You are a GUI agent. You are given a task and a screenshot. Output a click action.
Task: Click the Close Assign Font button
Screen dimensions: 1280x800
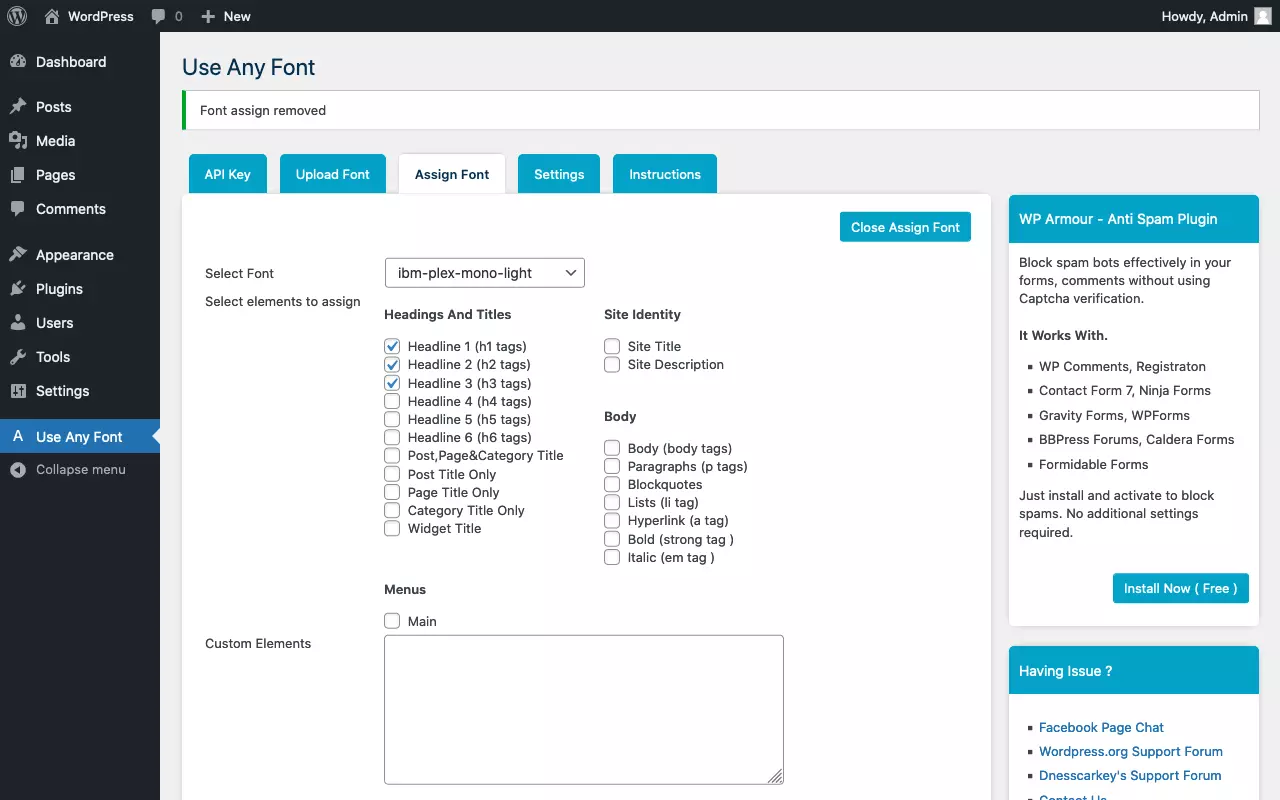(905, 227)
